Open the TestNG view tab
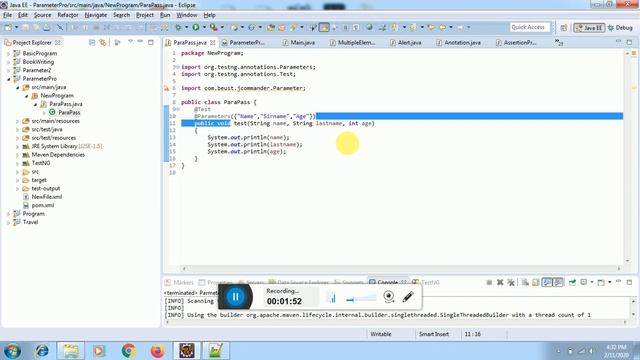The width and height of the screenshot is (640, 360). [426, 282]
